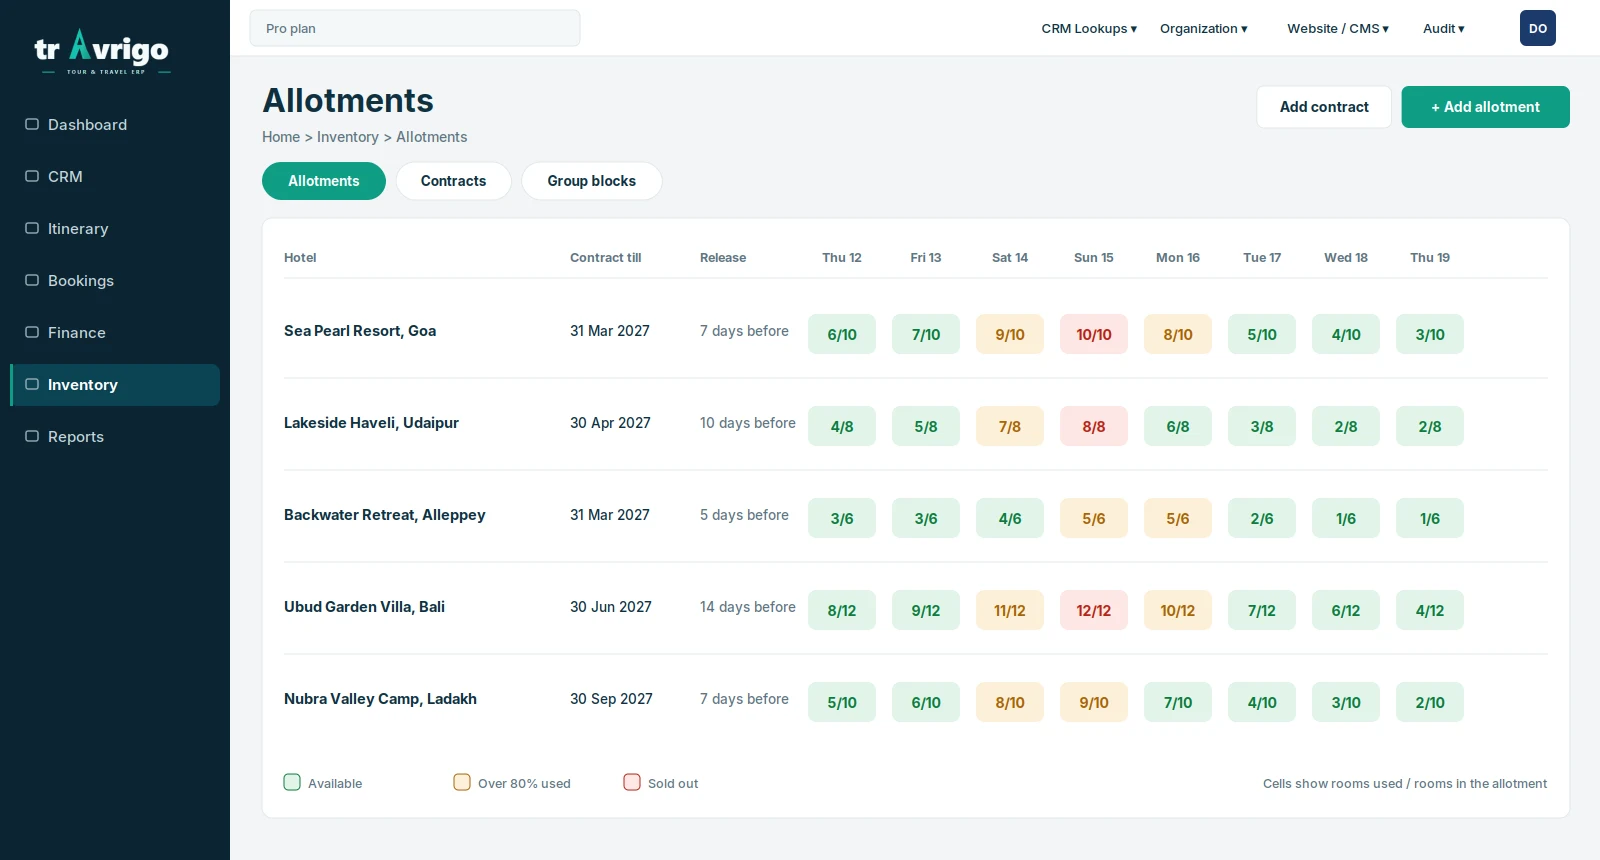Switch to the Contracts tab
The image size is (1600, 860).
tap(454, 181)
